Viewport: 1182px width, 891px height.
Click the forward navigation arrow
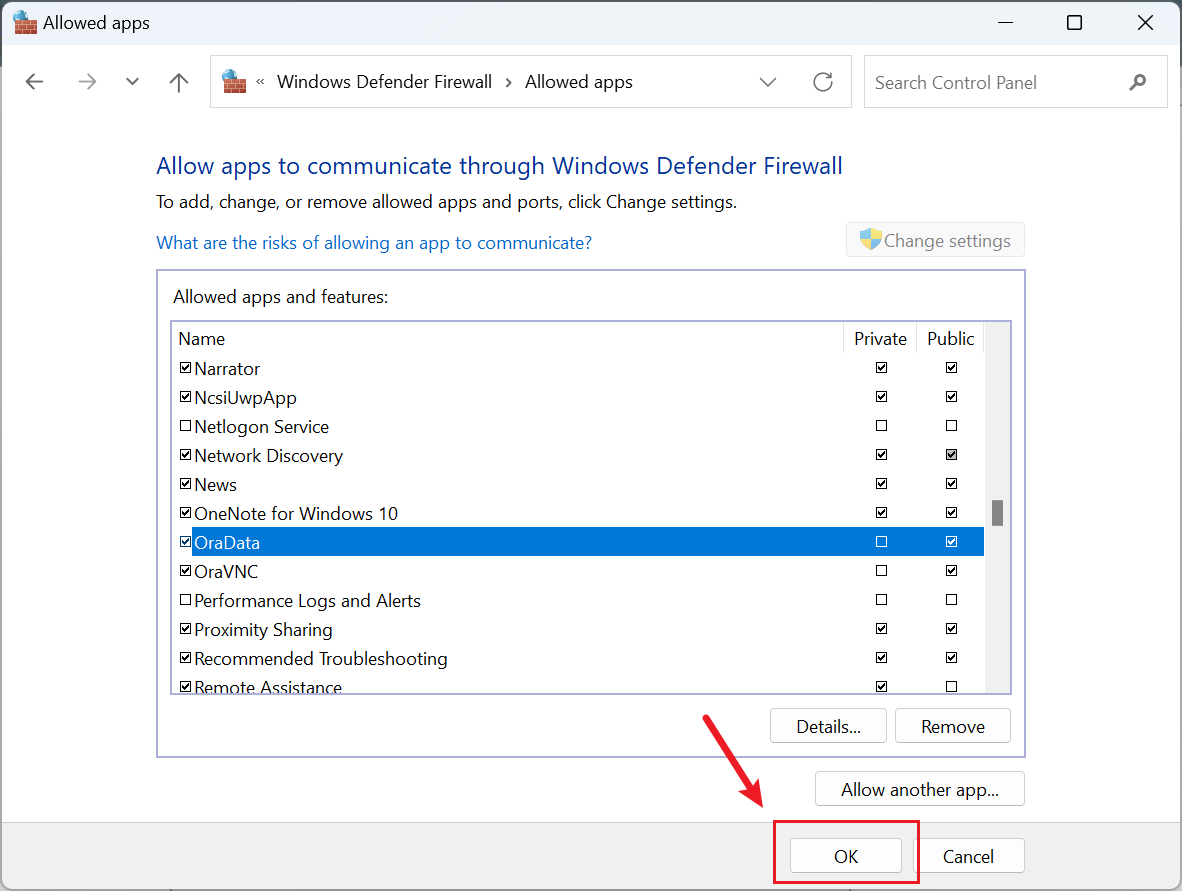point(87,81)
